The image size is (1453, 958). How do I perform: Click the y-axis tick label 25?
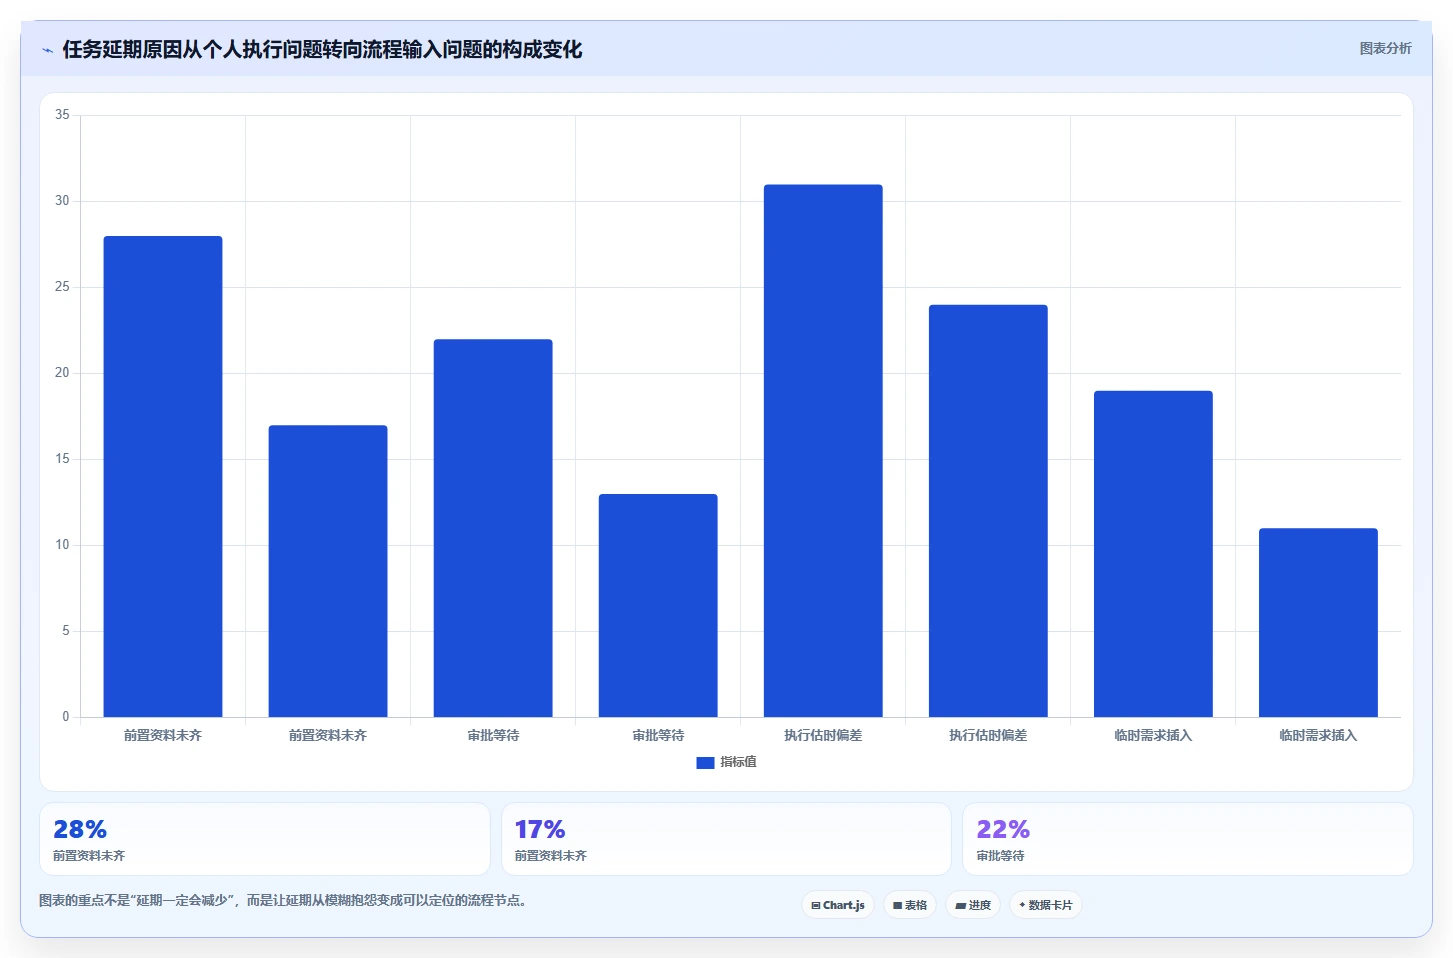(62, 287)
